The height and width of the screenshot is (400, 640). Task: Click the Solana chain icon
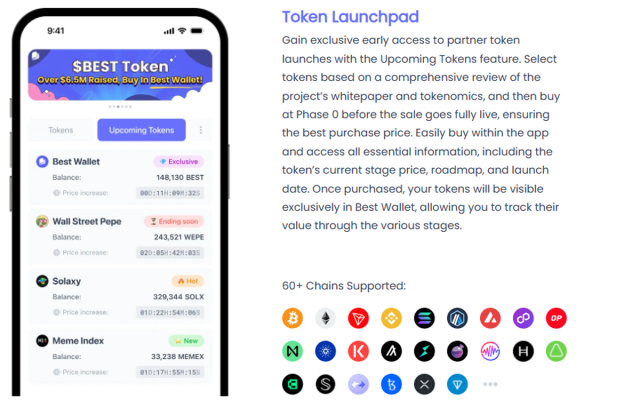coord(424,318)
